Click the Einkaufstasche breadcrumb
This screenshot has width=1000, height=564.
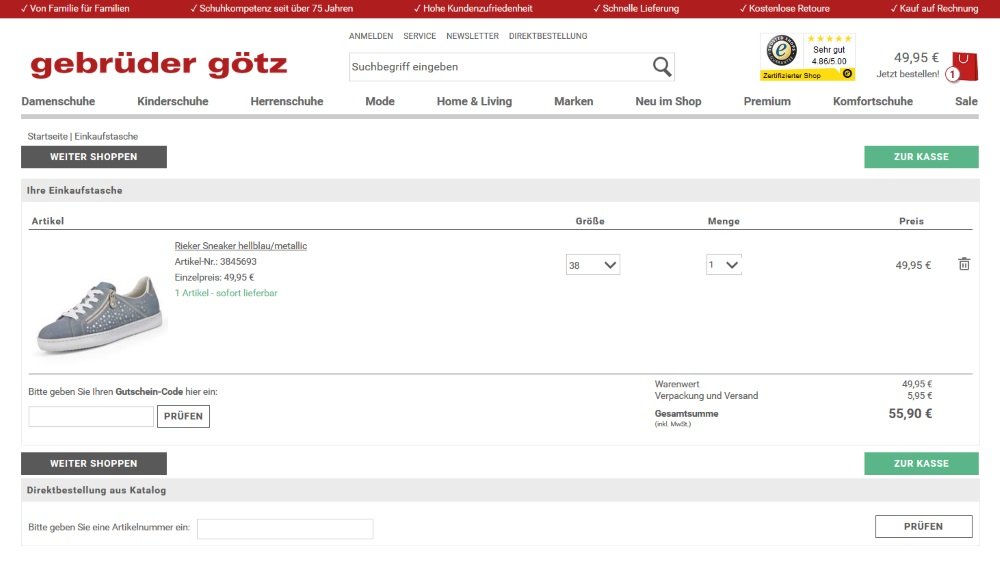tap(106, 137)
